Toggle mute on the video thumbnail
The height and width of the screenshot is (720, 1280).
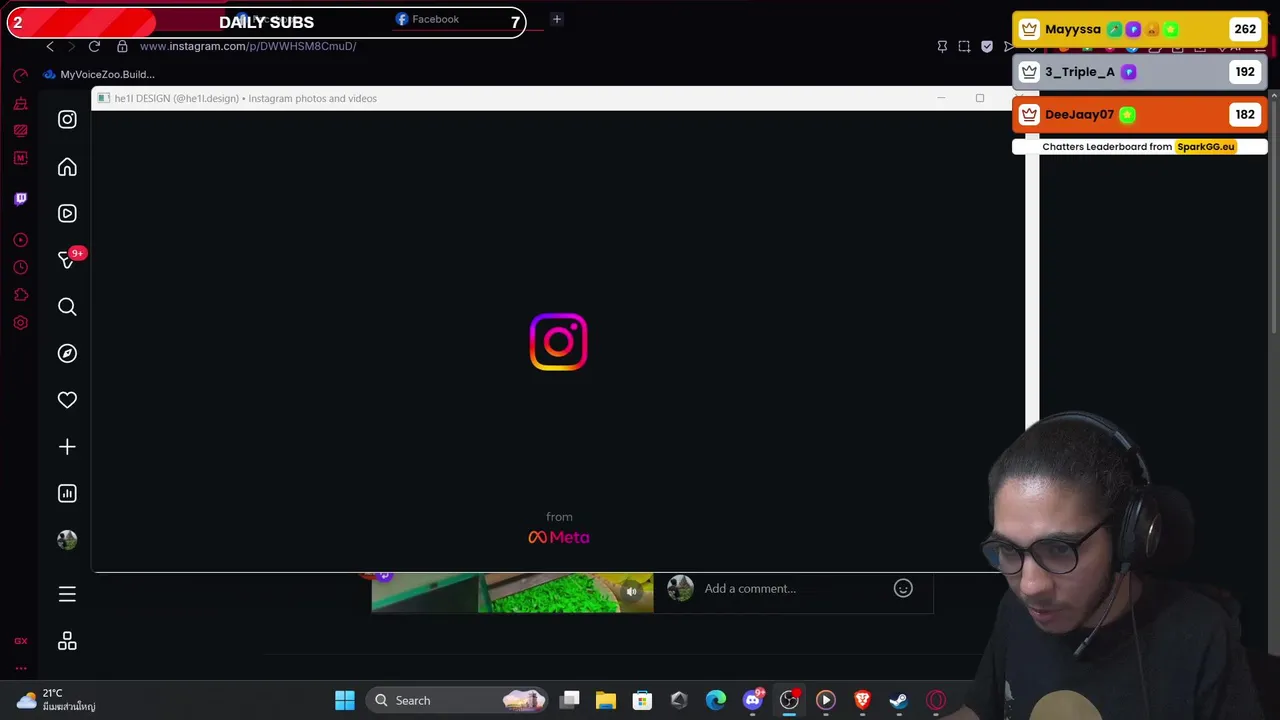click(631, 592)
